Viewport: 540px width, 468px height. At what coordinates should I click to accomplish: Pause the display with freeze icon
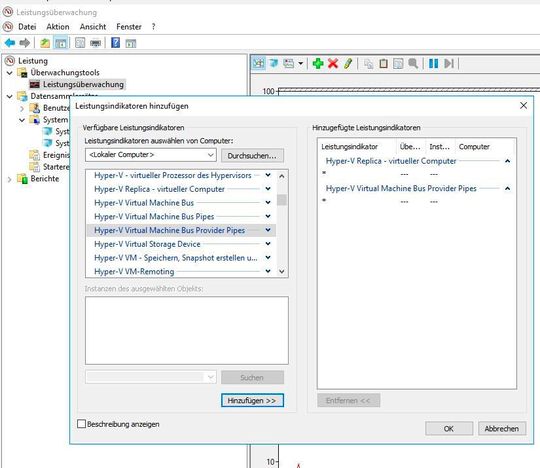point(433,63)
